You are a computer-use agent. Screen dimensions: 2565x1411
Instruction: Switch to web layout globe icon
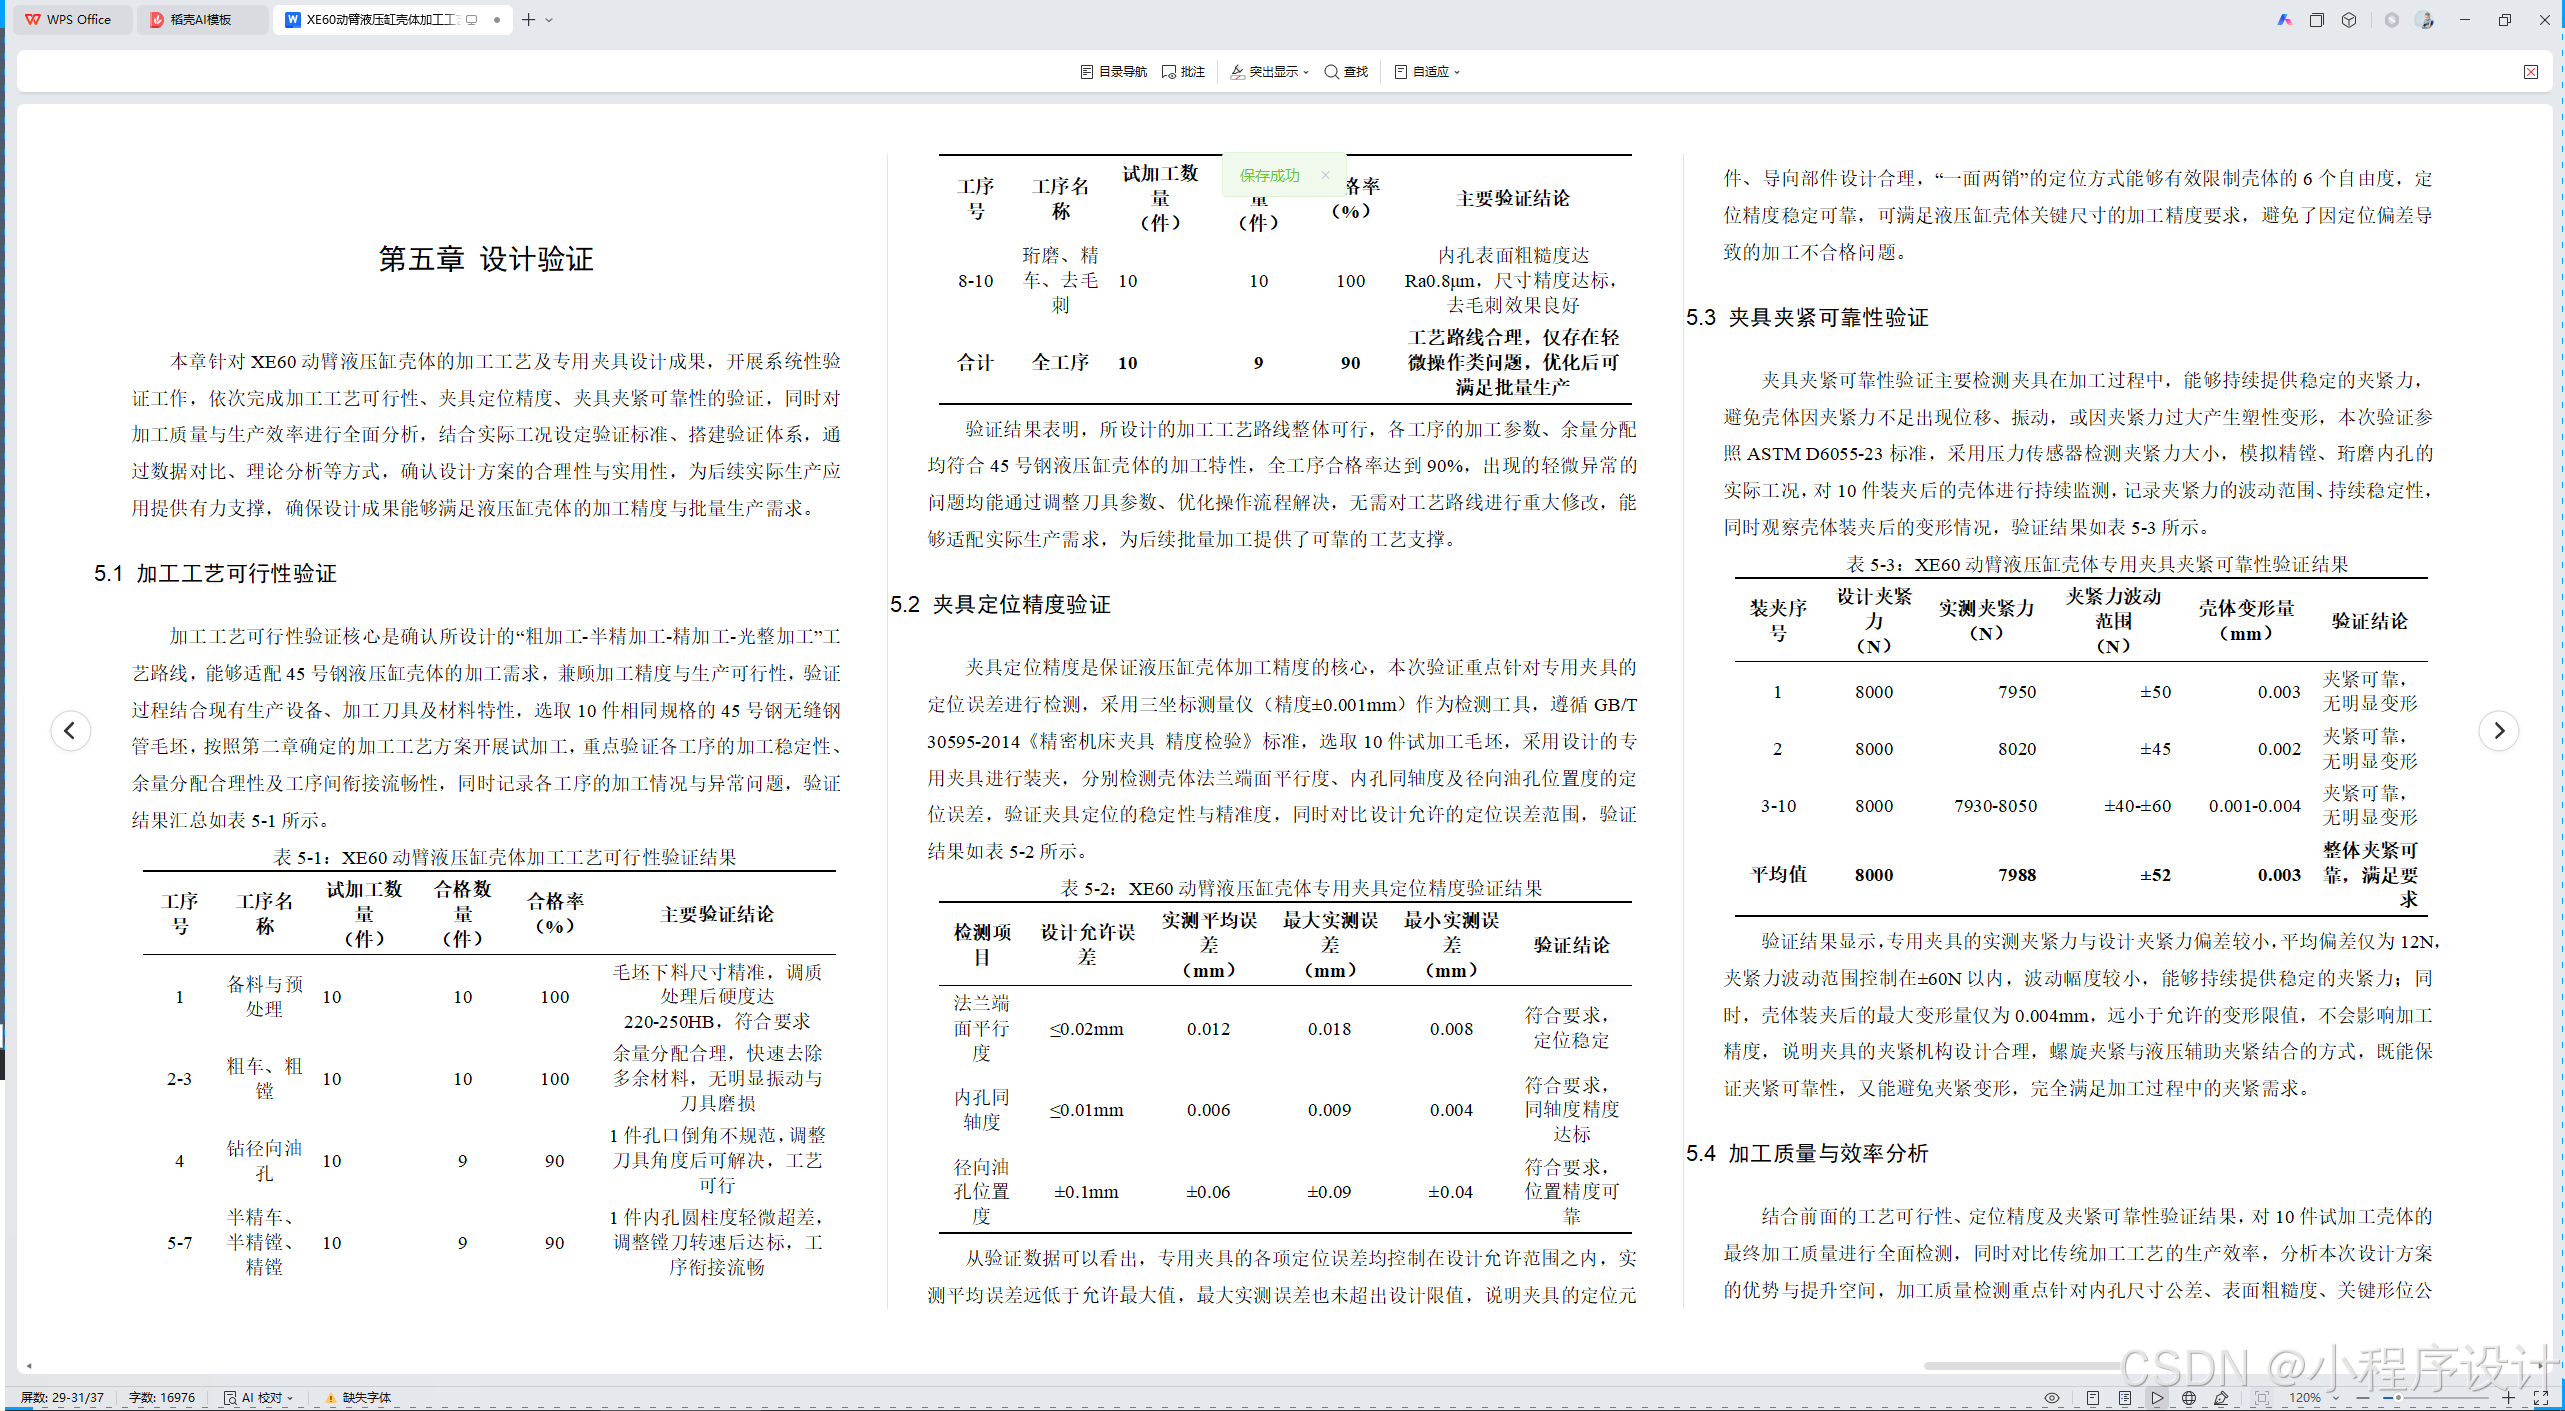[2189, 1398]
